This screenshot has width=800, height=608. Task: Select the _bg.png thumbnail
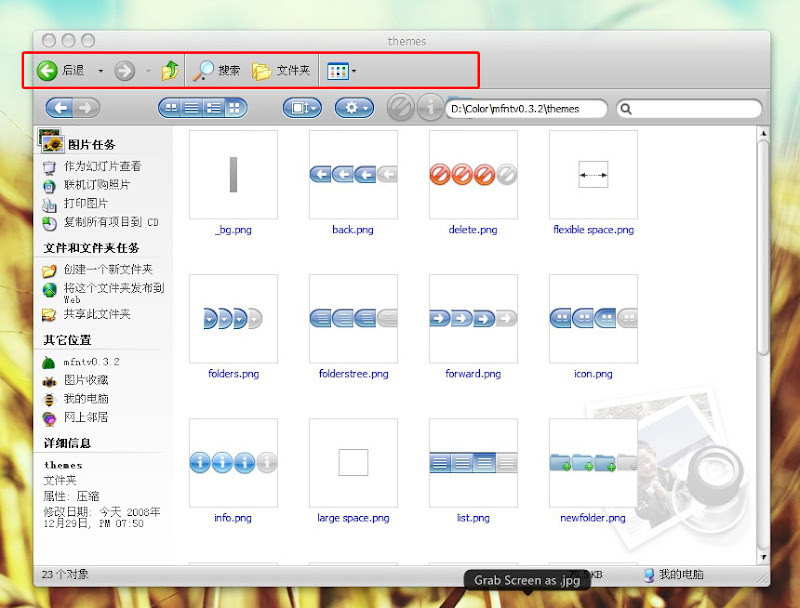(x=233, y=175)
